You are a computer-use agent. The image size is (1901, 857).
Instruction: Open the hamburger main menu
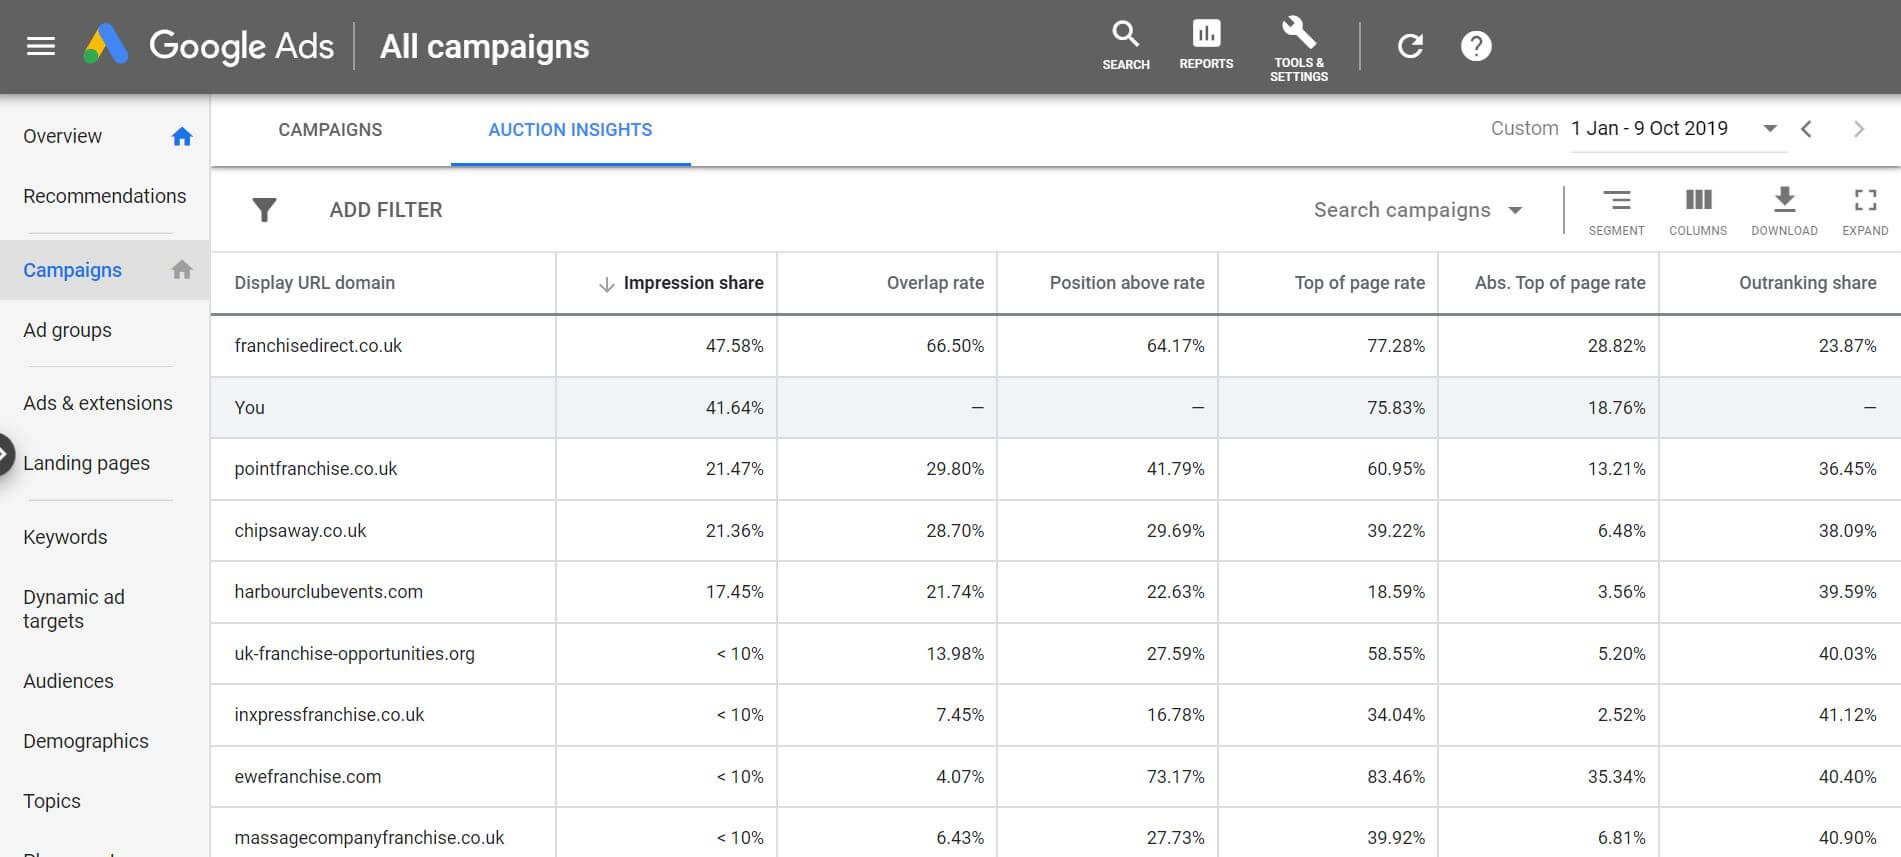tap(40, 46)
